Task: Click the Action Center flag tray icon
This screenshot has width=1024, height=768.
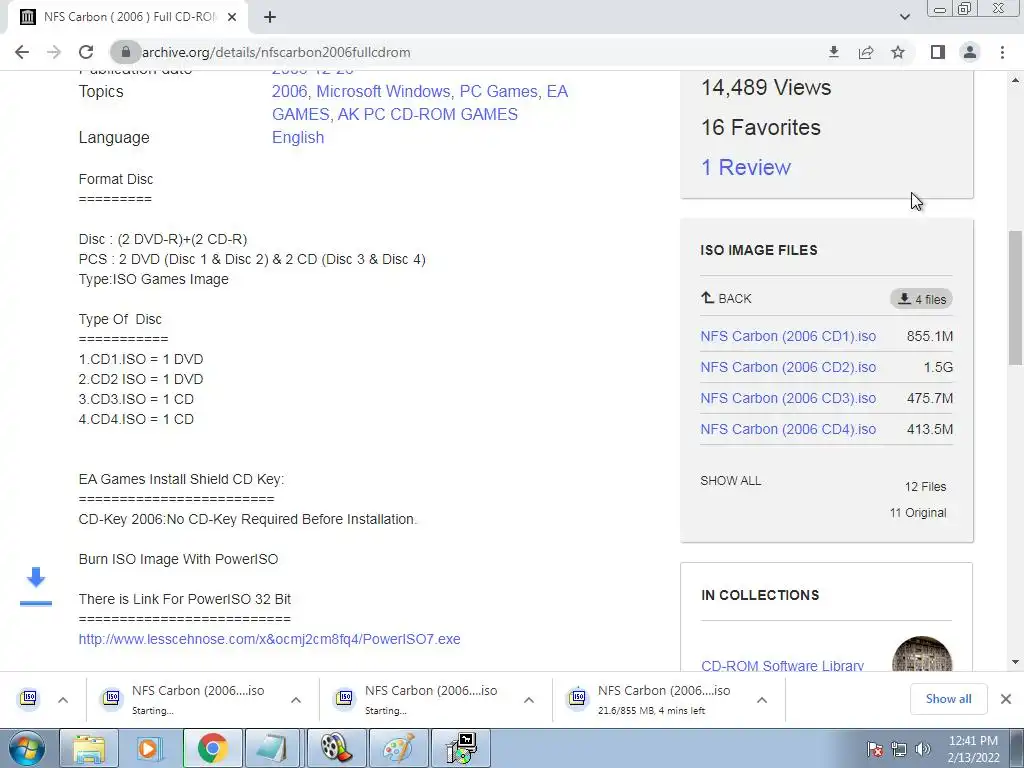Action: click(875, 749)
